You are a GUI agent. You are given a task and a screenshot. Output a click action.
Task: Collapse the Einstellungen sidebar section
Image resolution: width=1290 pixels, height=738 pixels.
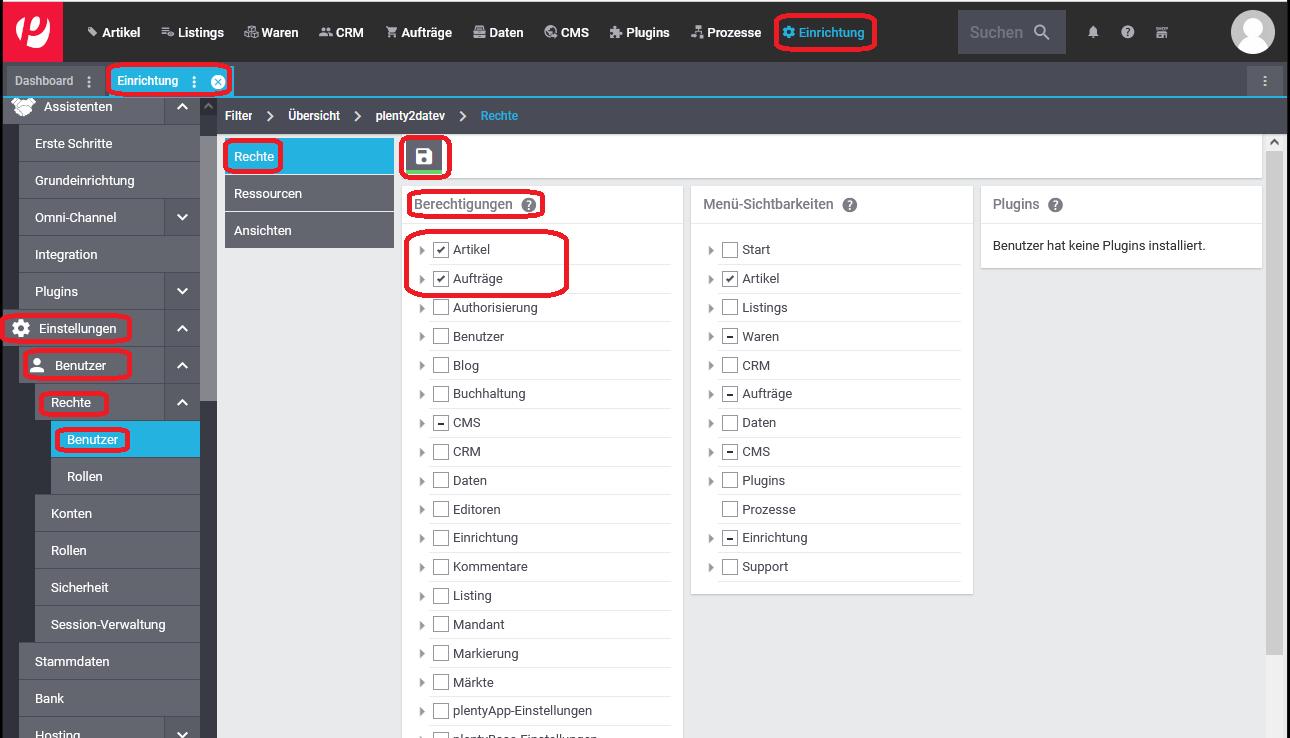point(182,328)
